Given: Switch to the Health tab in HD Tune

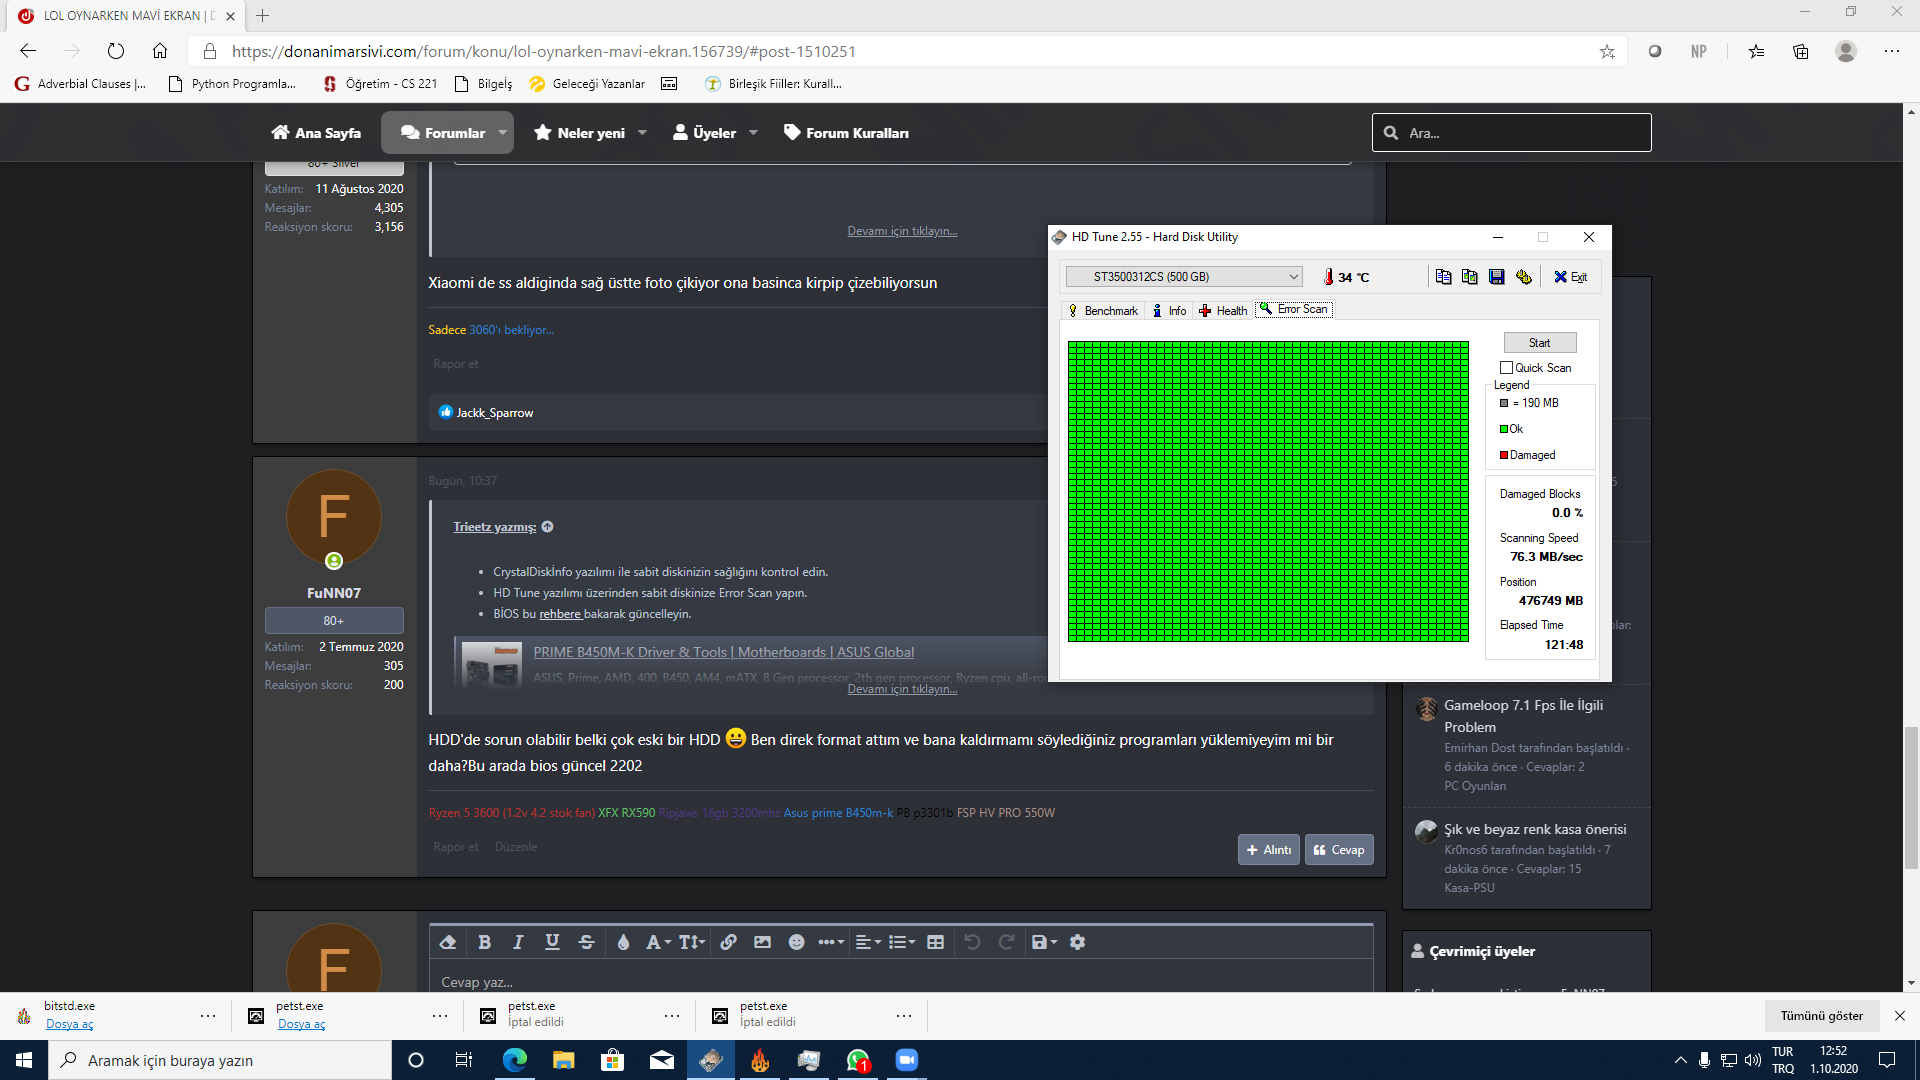Looking at the screenshot, I should coord(1223,311).
